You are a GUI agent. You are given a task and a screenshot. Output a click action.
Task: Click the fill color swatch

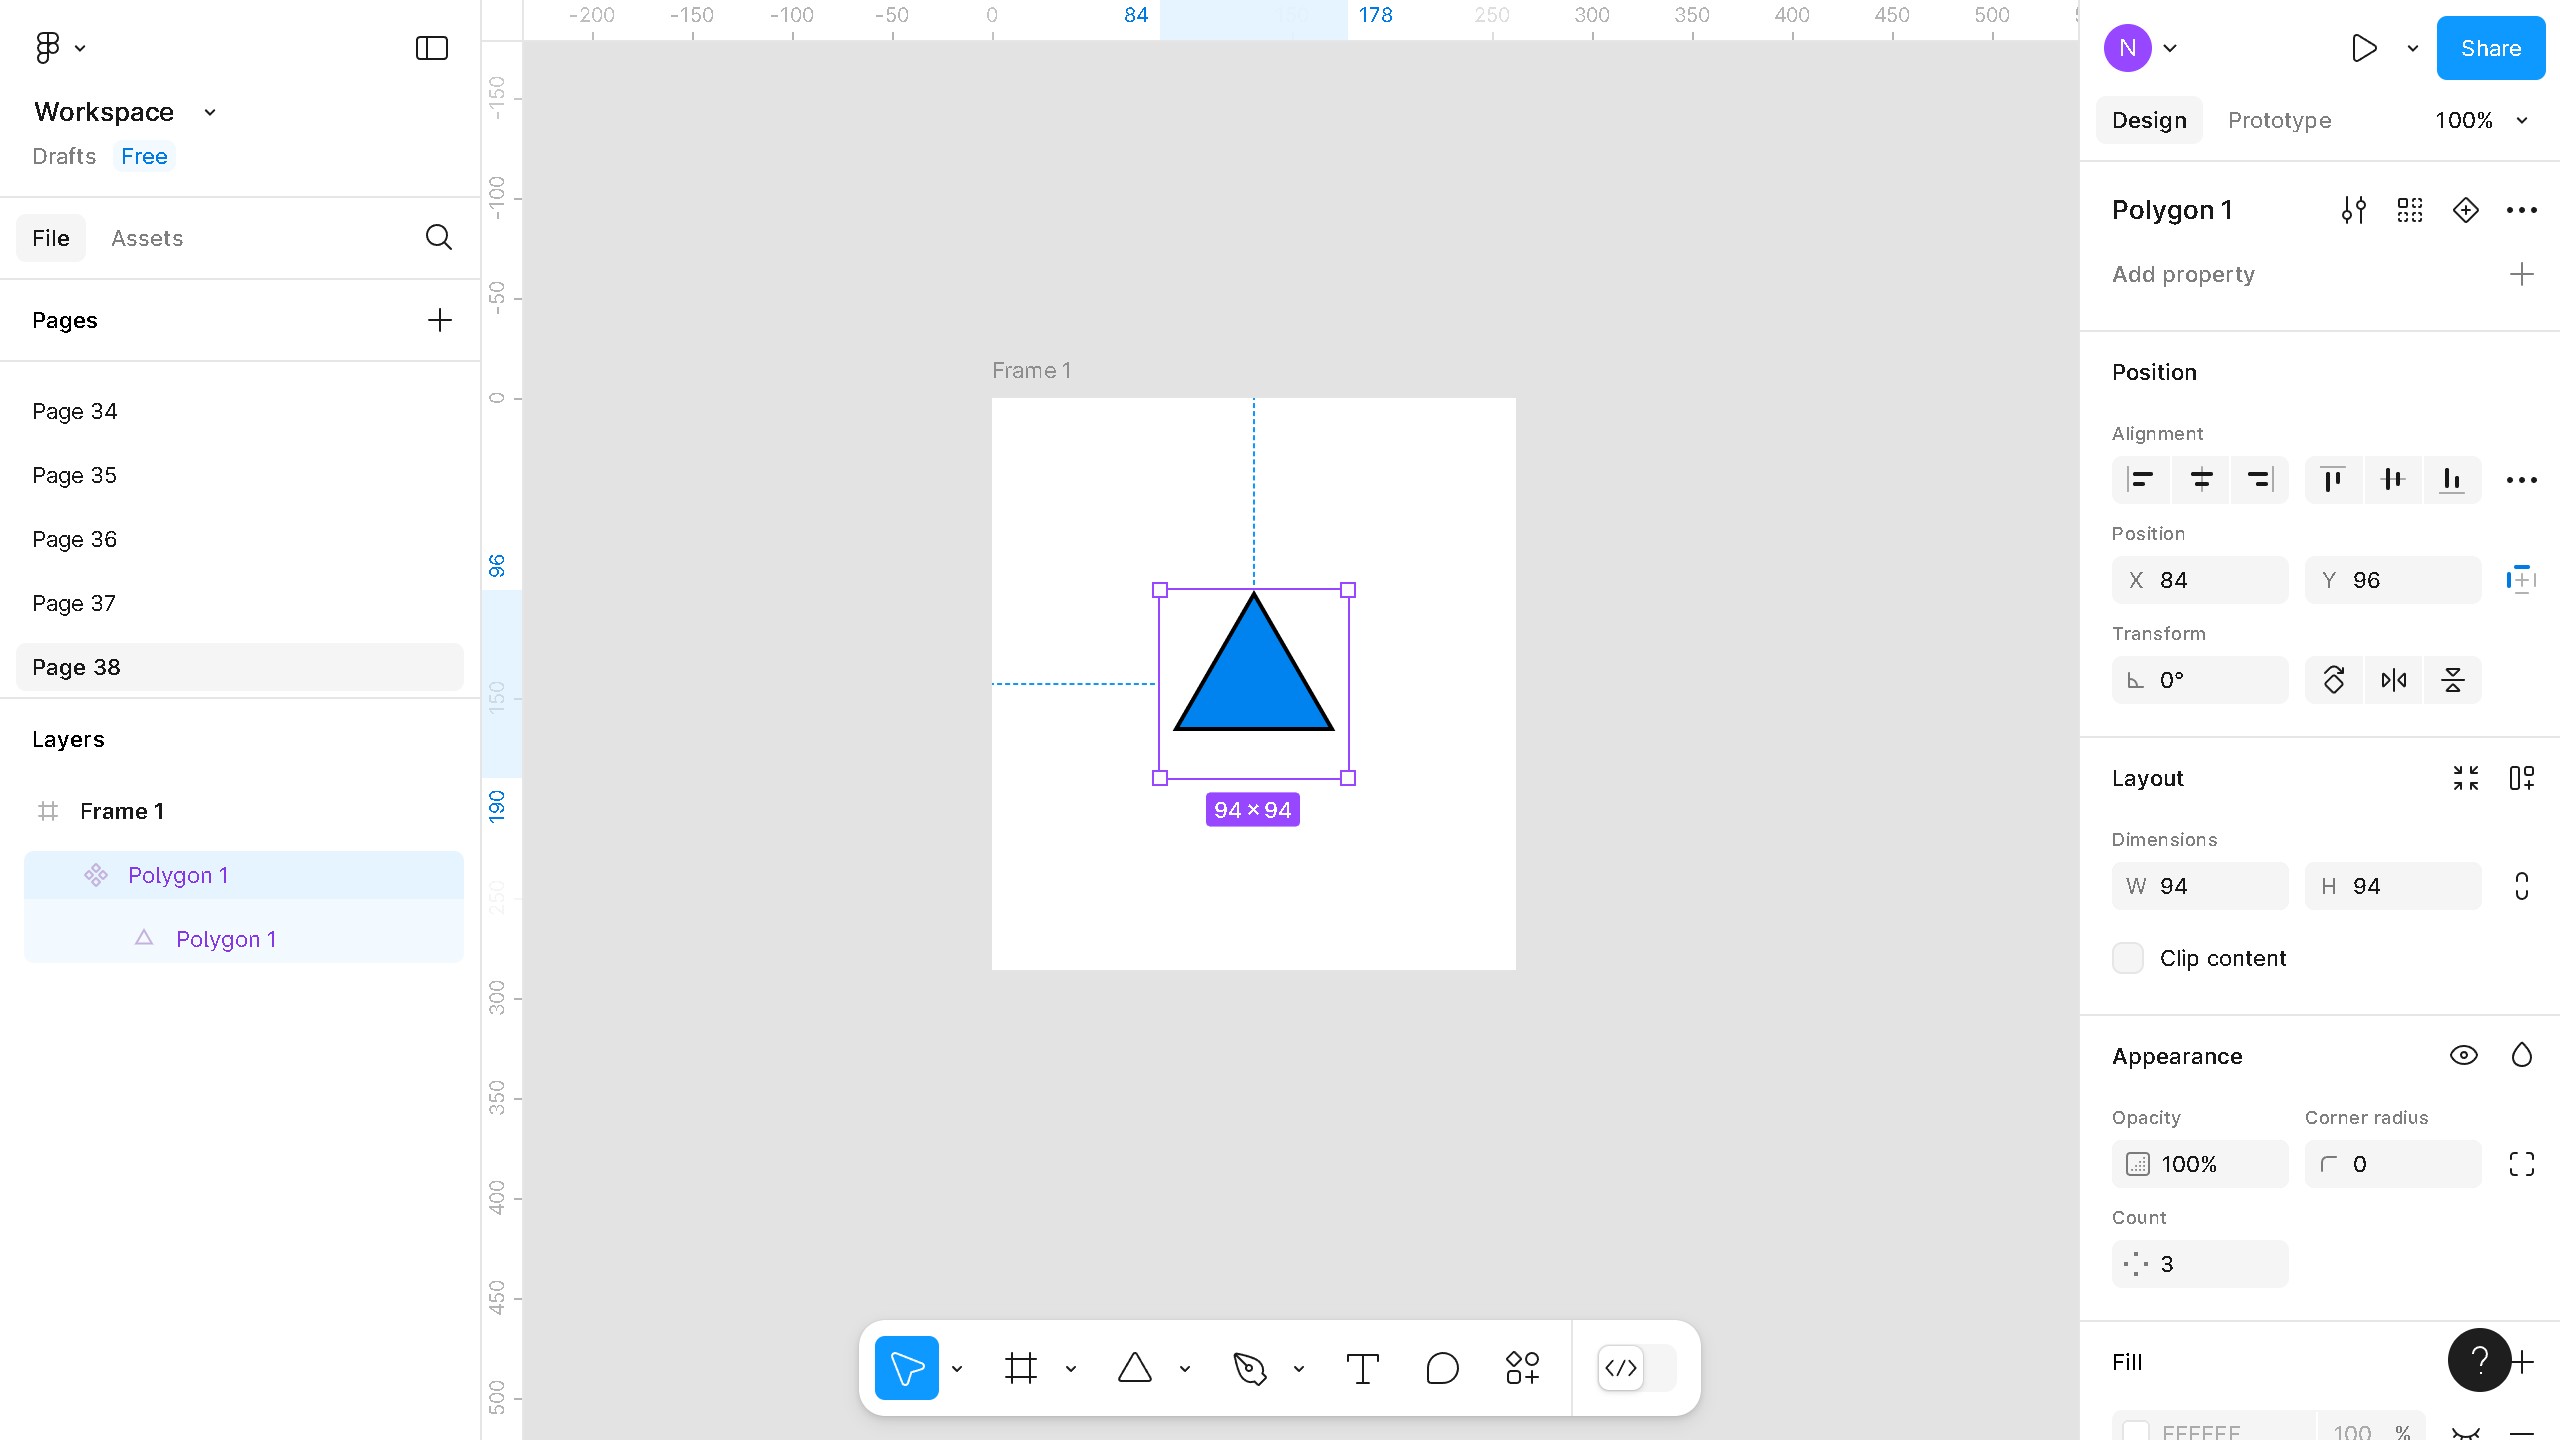coord(2136,1430)
